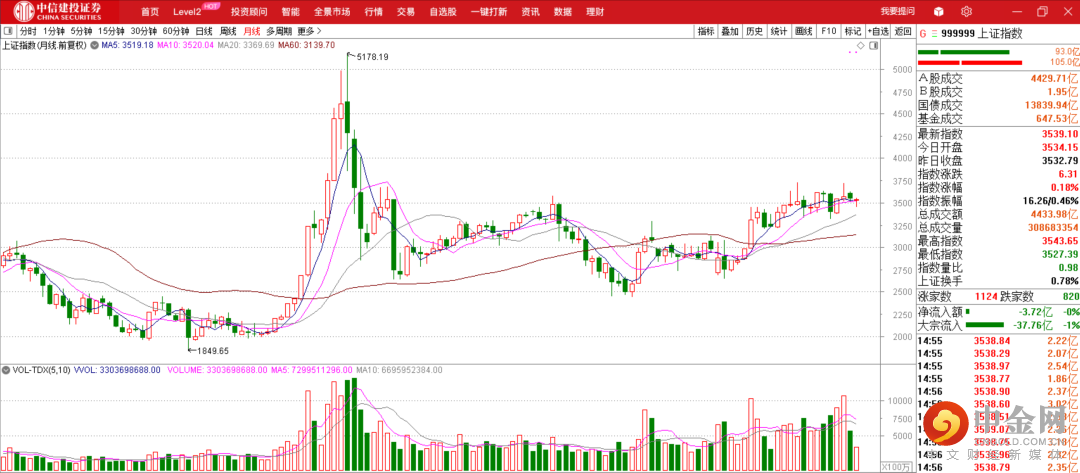
Task: Open the 理财 menu
Action: (x=595, y=12)
